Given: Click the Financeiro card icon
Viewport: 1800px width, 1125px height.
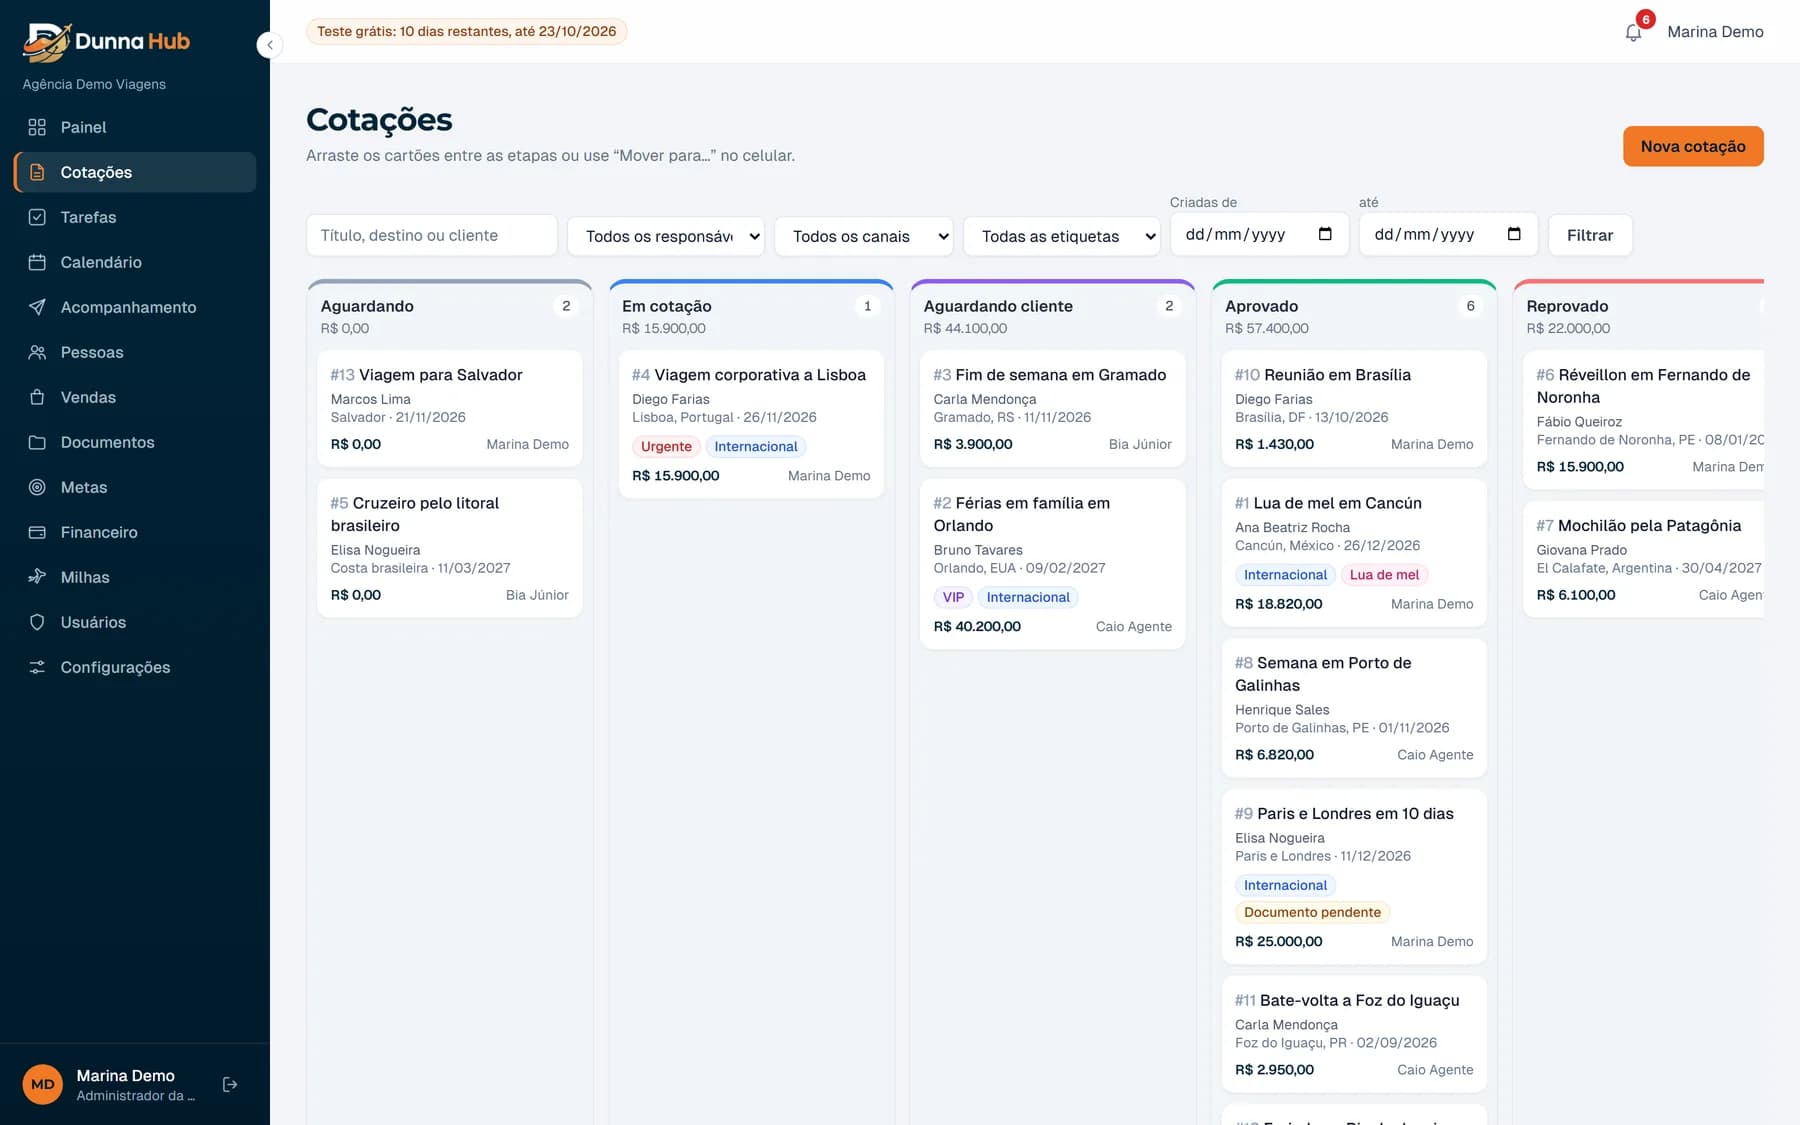Looking at the screenshot, I should 37,532.
